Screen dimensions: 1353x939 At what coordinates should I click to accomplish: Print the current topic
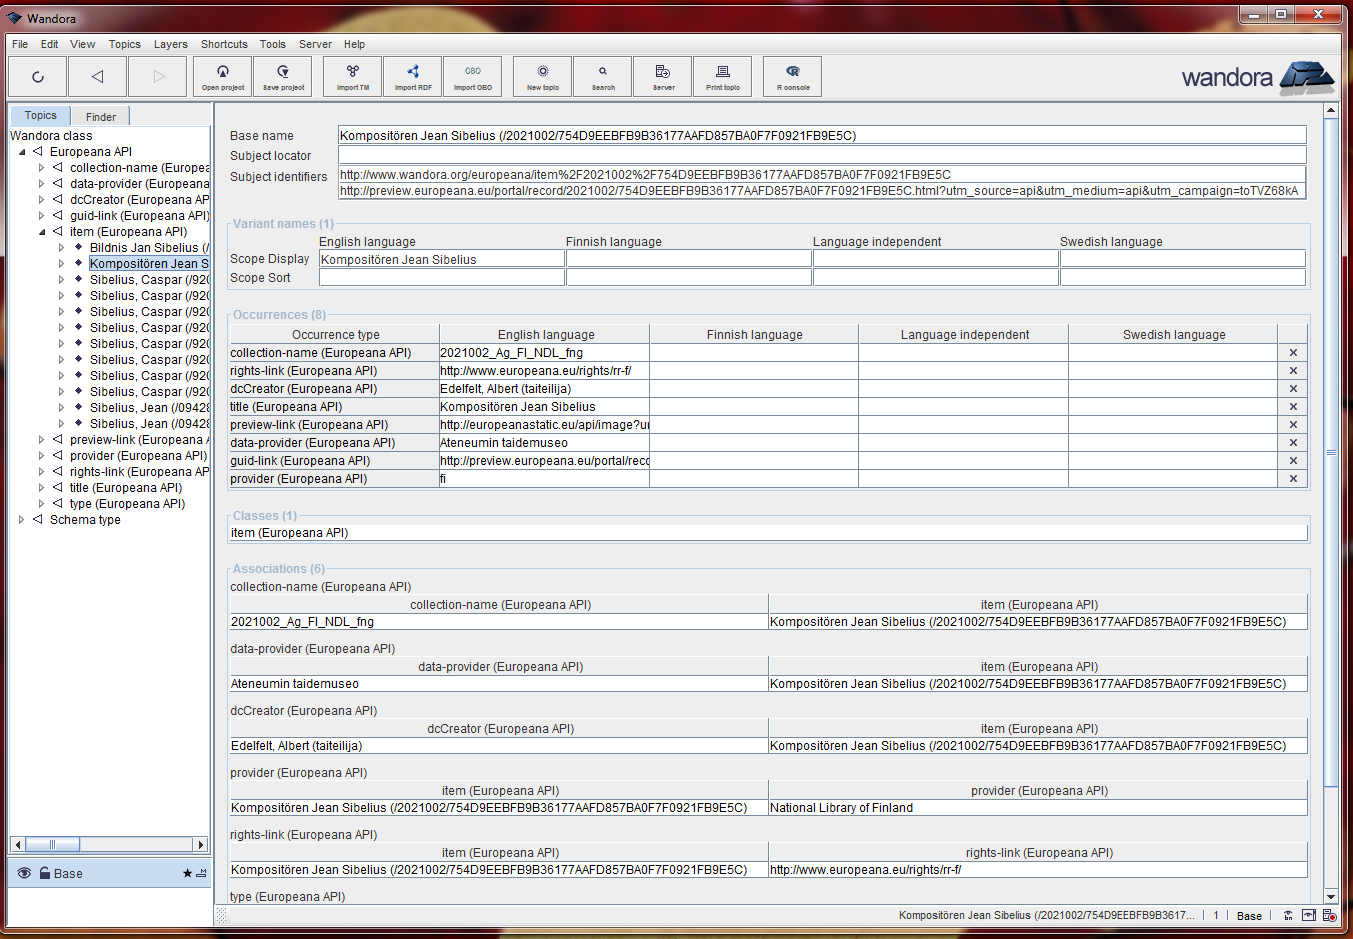pos(722,76)
